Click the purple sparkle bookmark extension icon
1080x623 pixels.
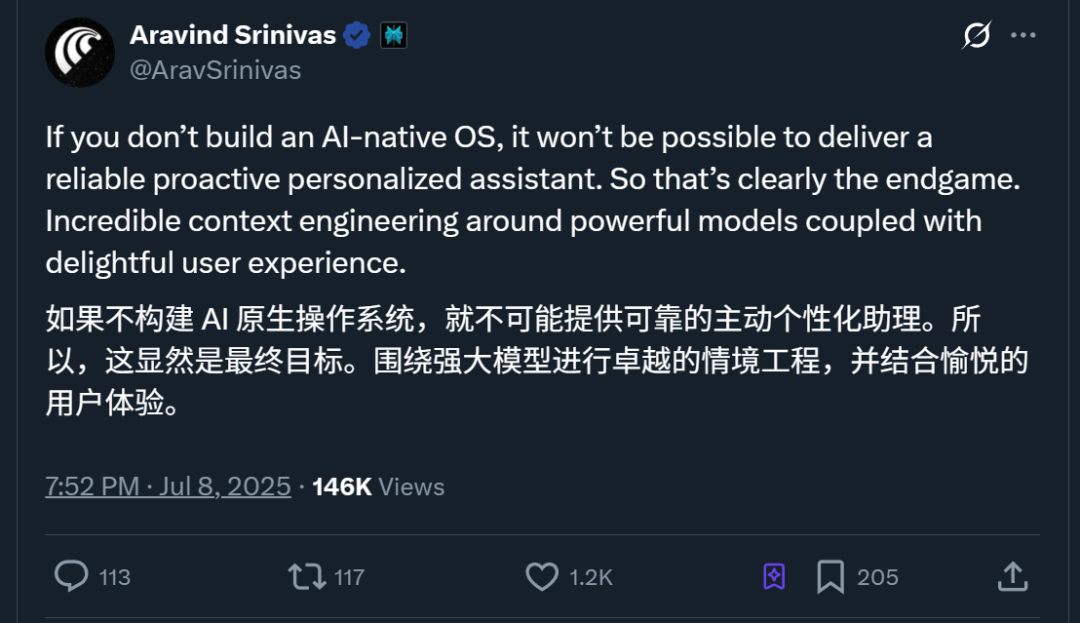point(774,576)
